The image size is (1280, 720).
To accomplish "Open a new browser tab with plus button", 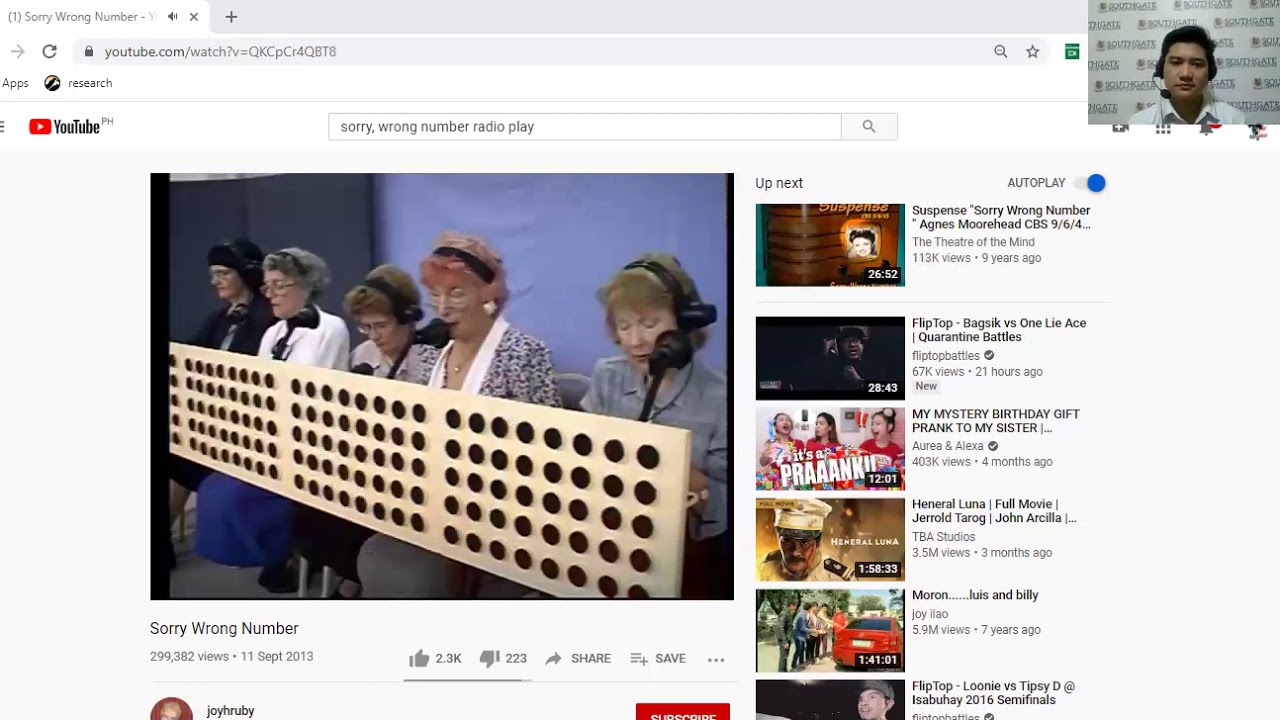I will click(231, 17).
